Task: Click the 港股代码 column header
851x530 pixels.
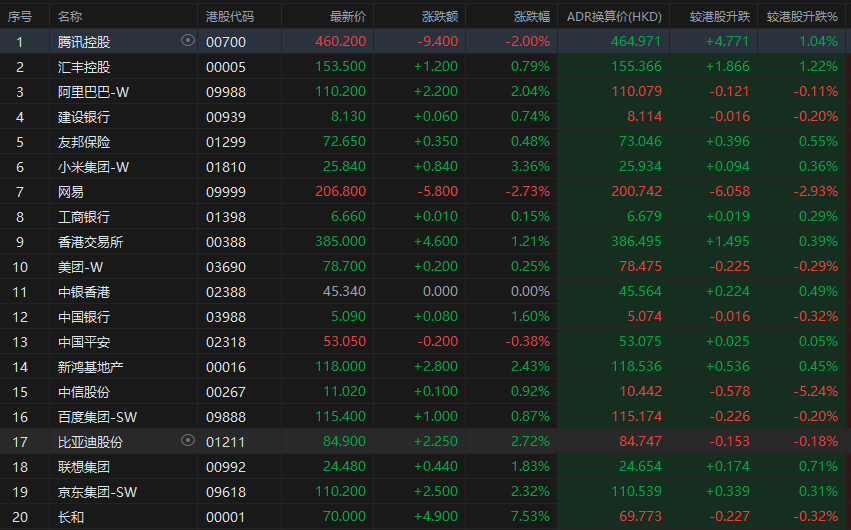Action: tap(230, 17)
